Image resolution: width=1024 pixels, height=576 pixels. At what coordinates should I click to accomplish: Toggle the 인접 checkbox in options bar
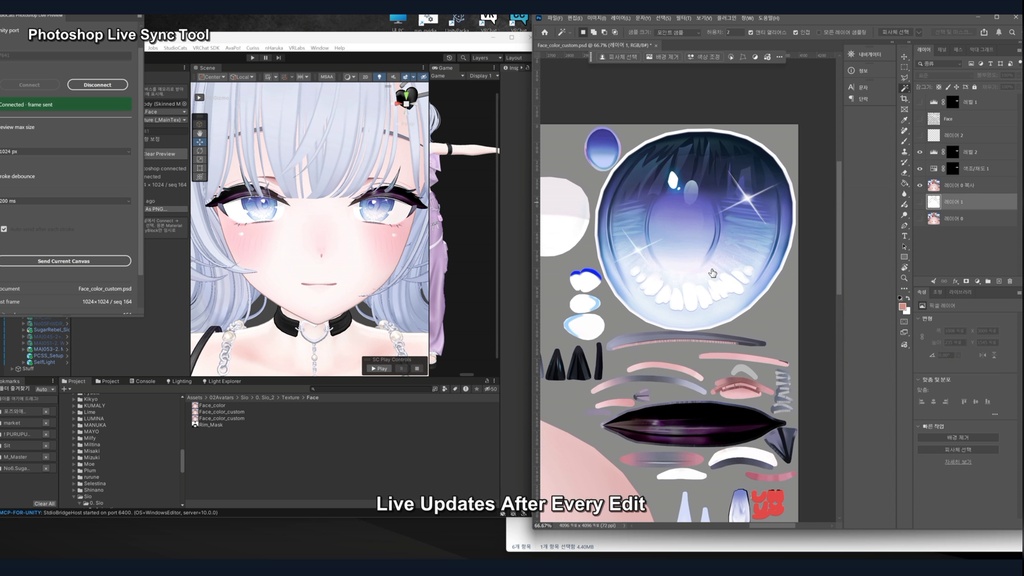pos(795,32)
